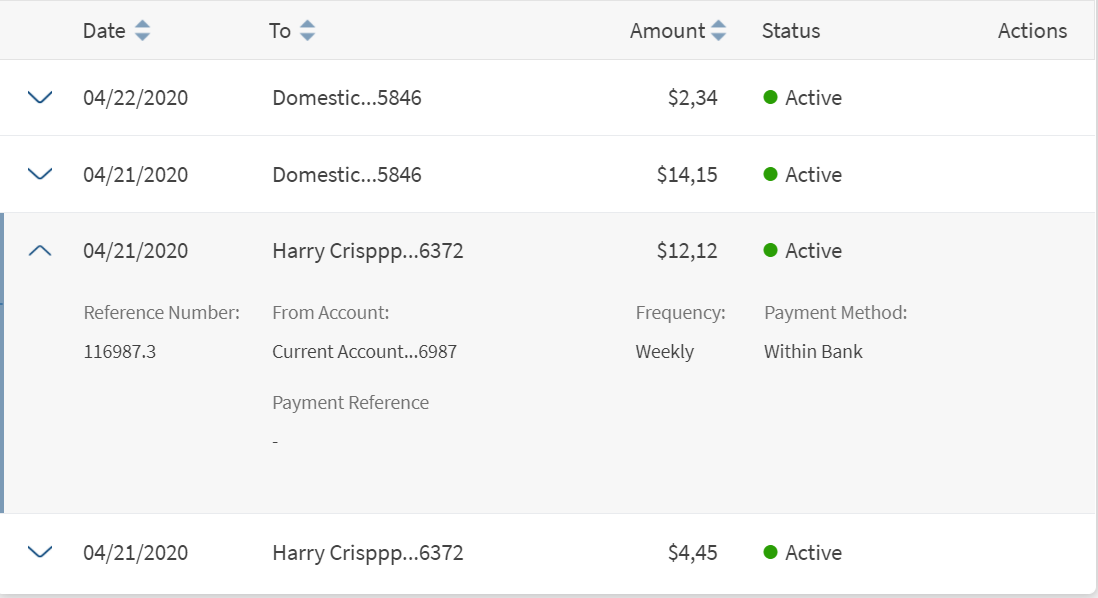The width and height of the screenshot is (1098, 598).
Task: Click the Weekly frequency value
Action: point(664,352)
